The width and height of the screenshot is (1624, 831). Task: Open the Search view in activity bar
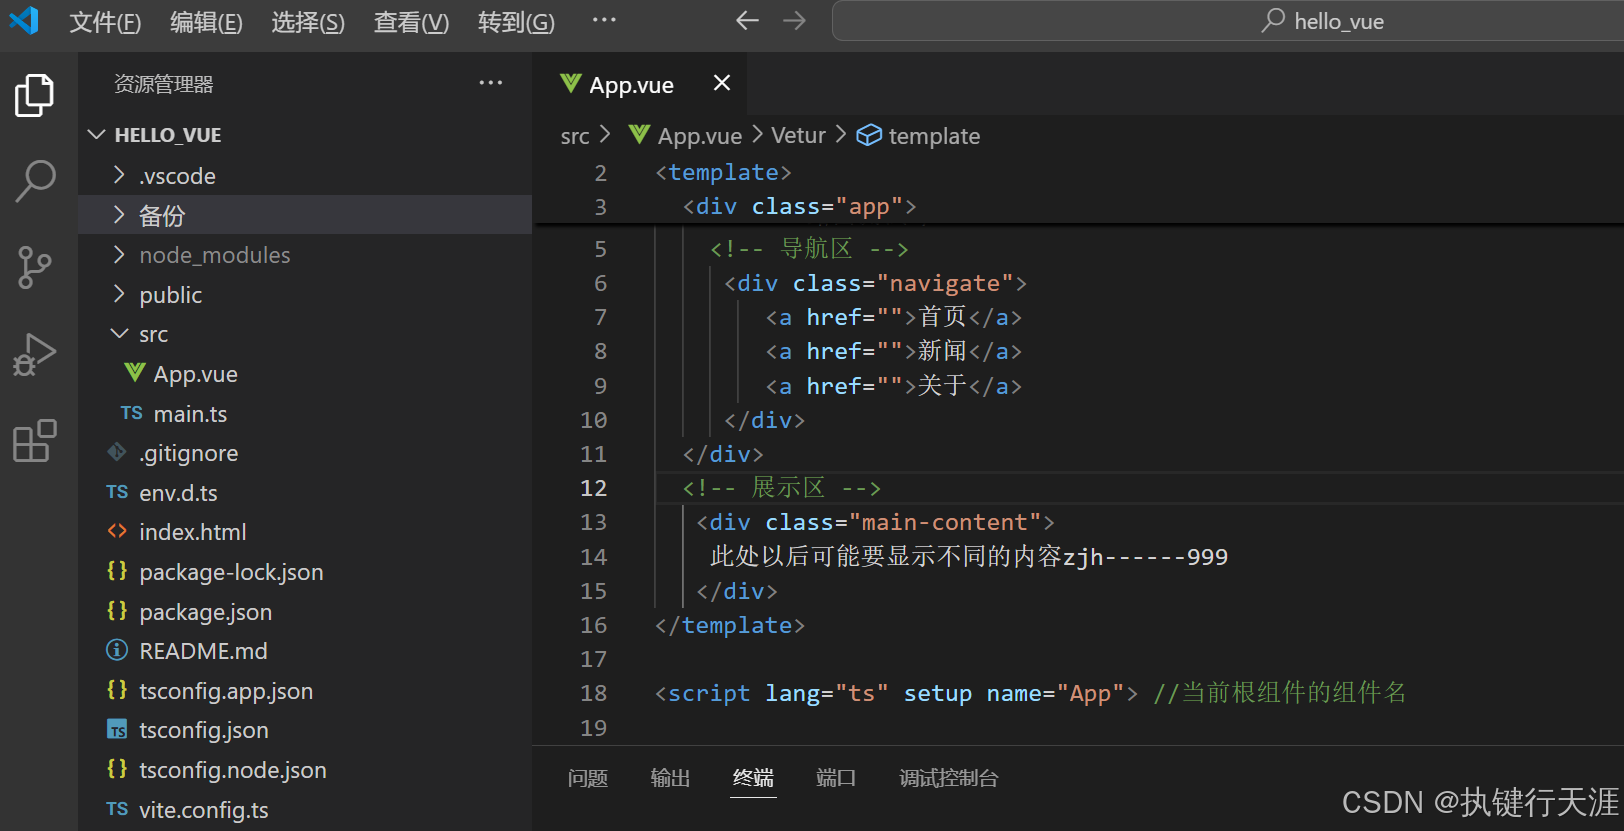(x=35, y=181)
